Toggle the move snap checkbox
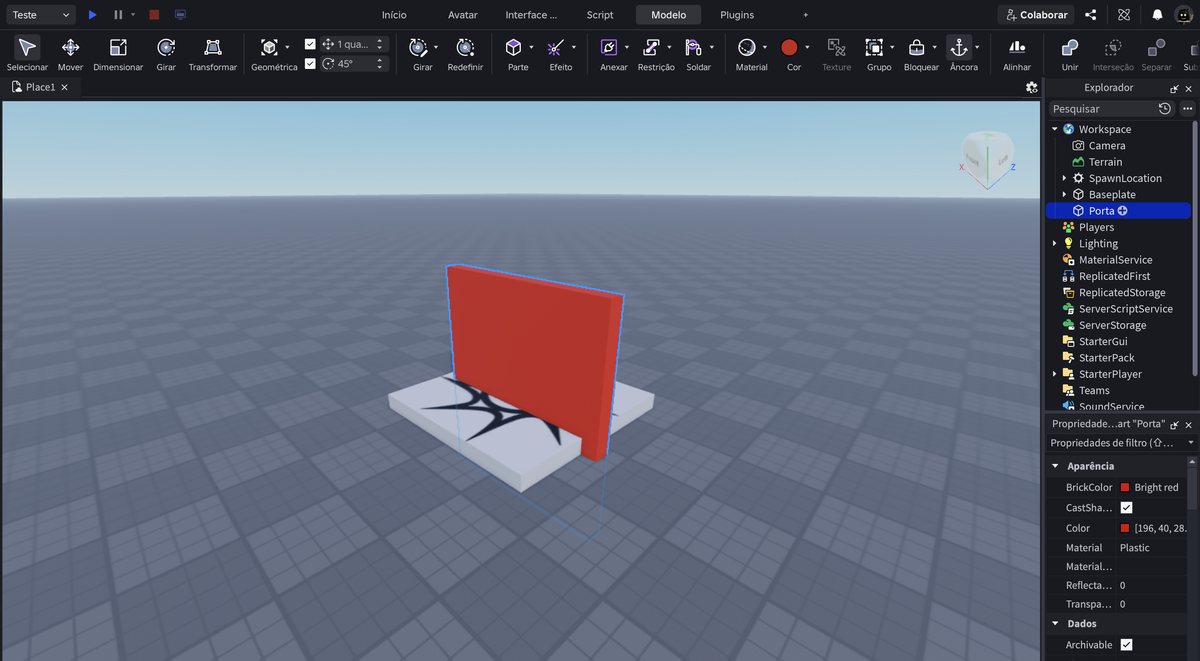Viewport: 1200px width, 661px height. pyautogui.click(x=310, y=44)
